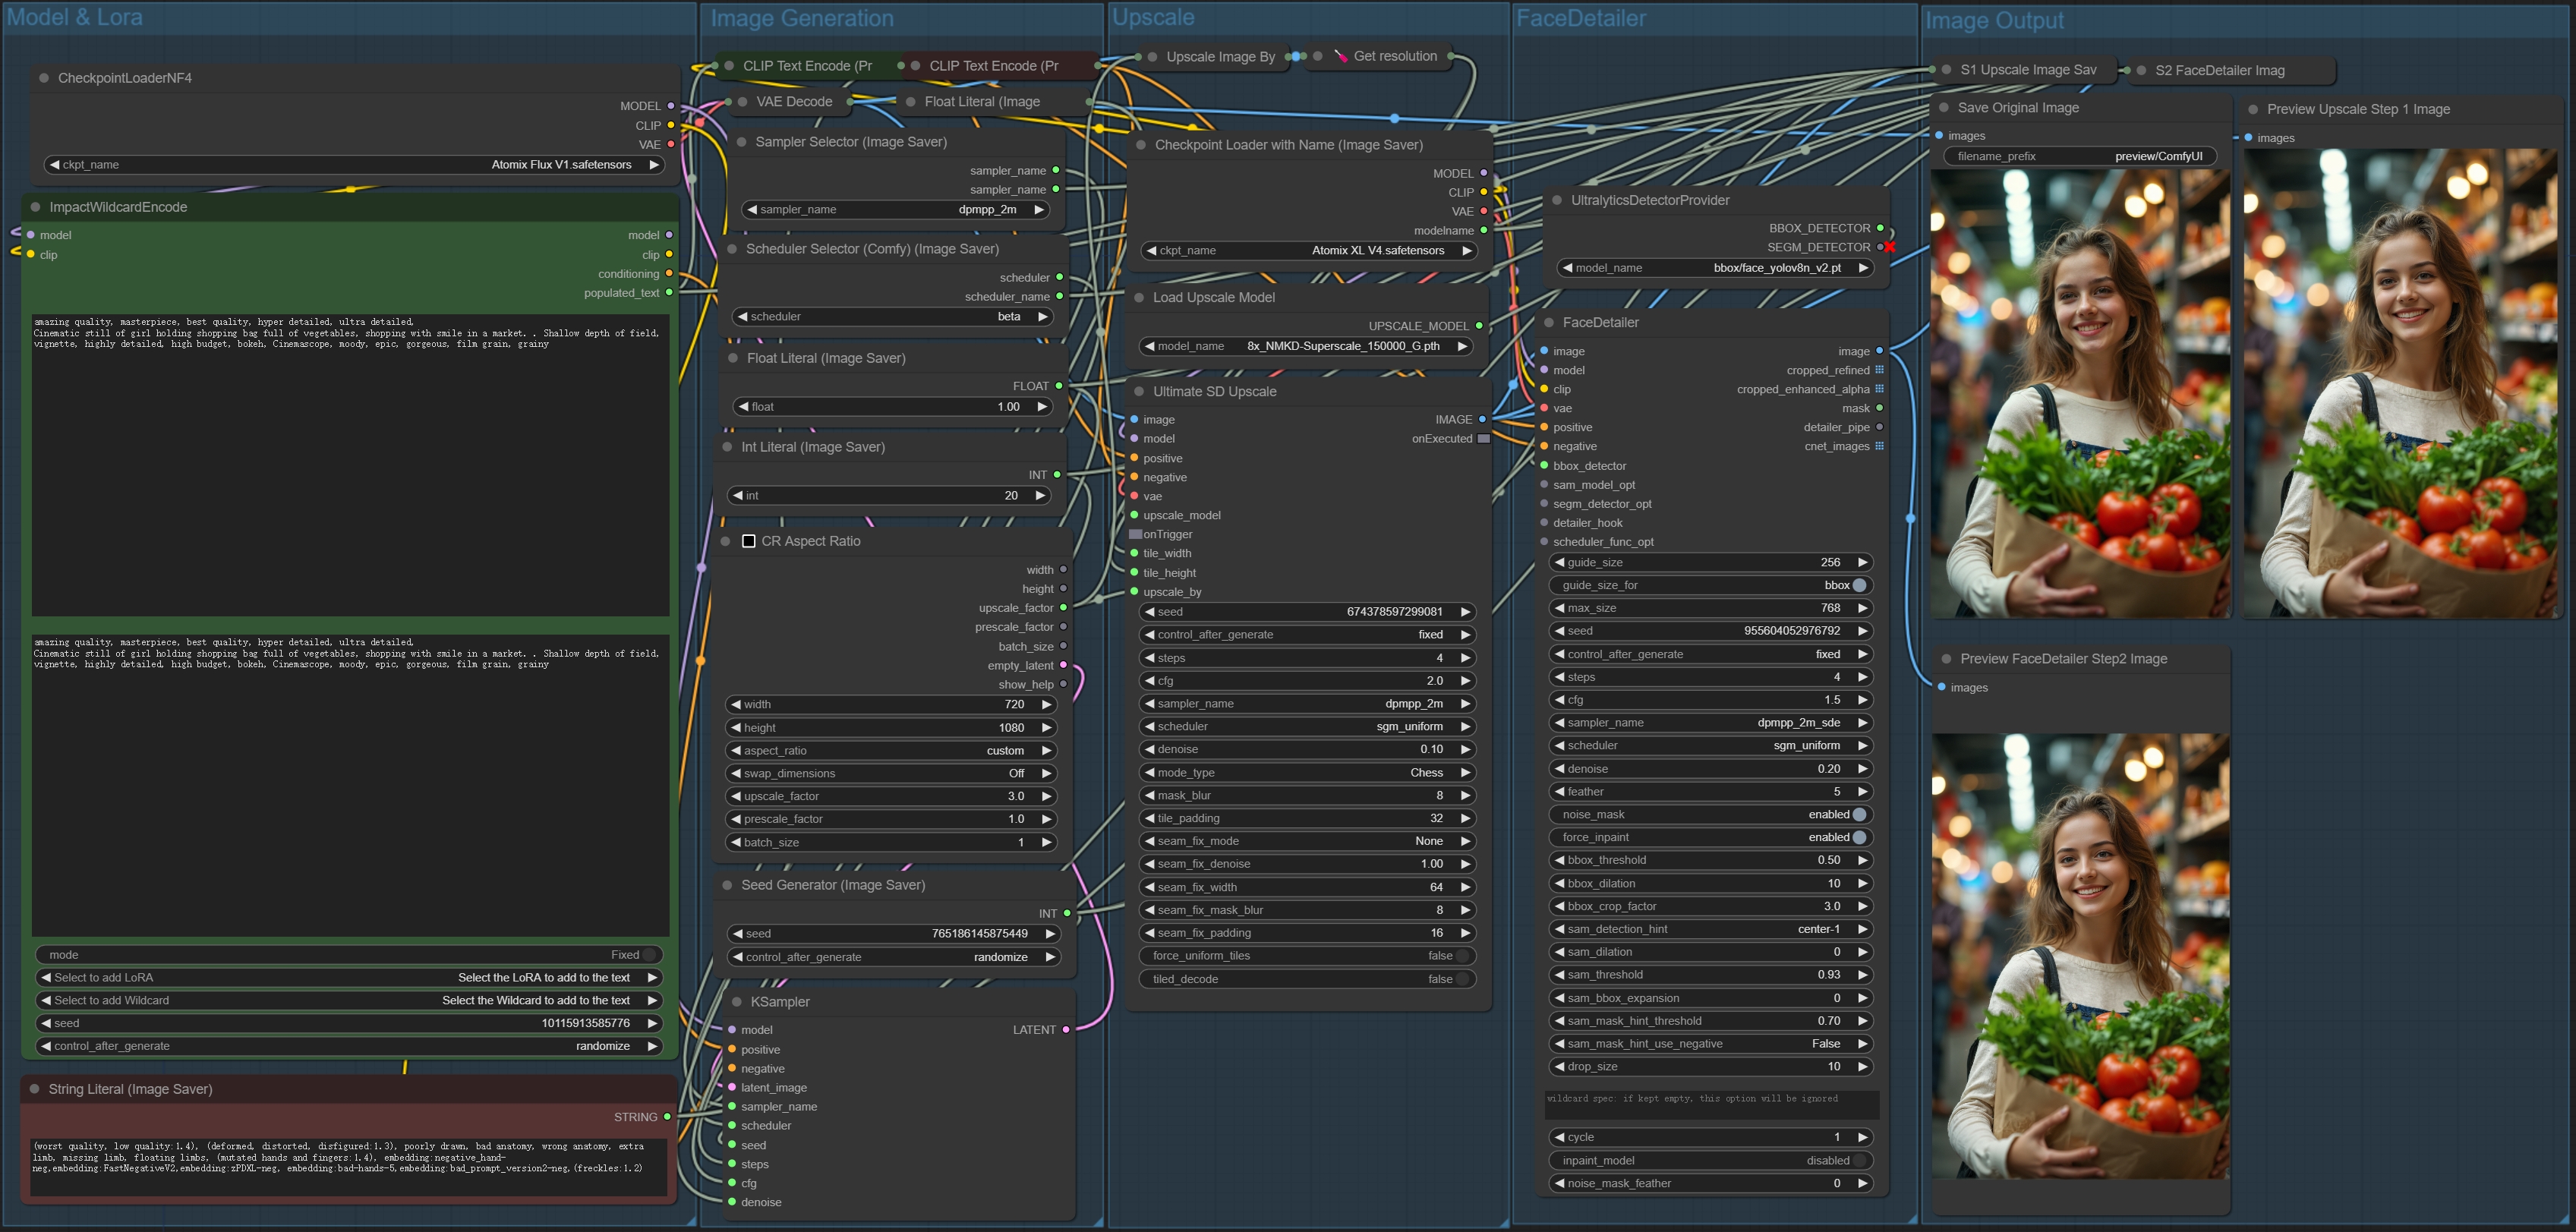Disable the noise_mask toggle

coord(1859,814)
